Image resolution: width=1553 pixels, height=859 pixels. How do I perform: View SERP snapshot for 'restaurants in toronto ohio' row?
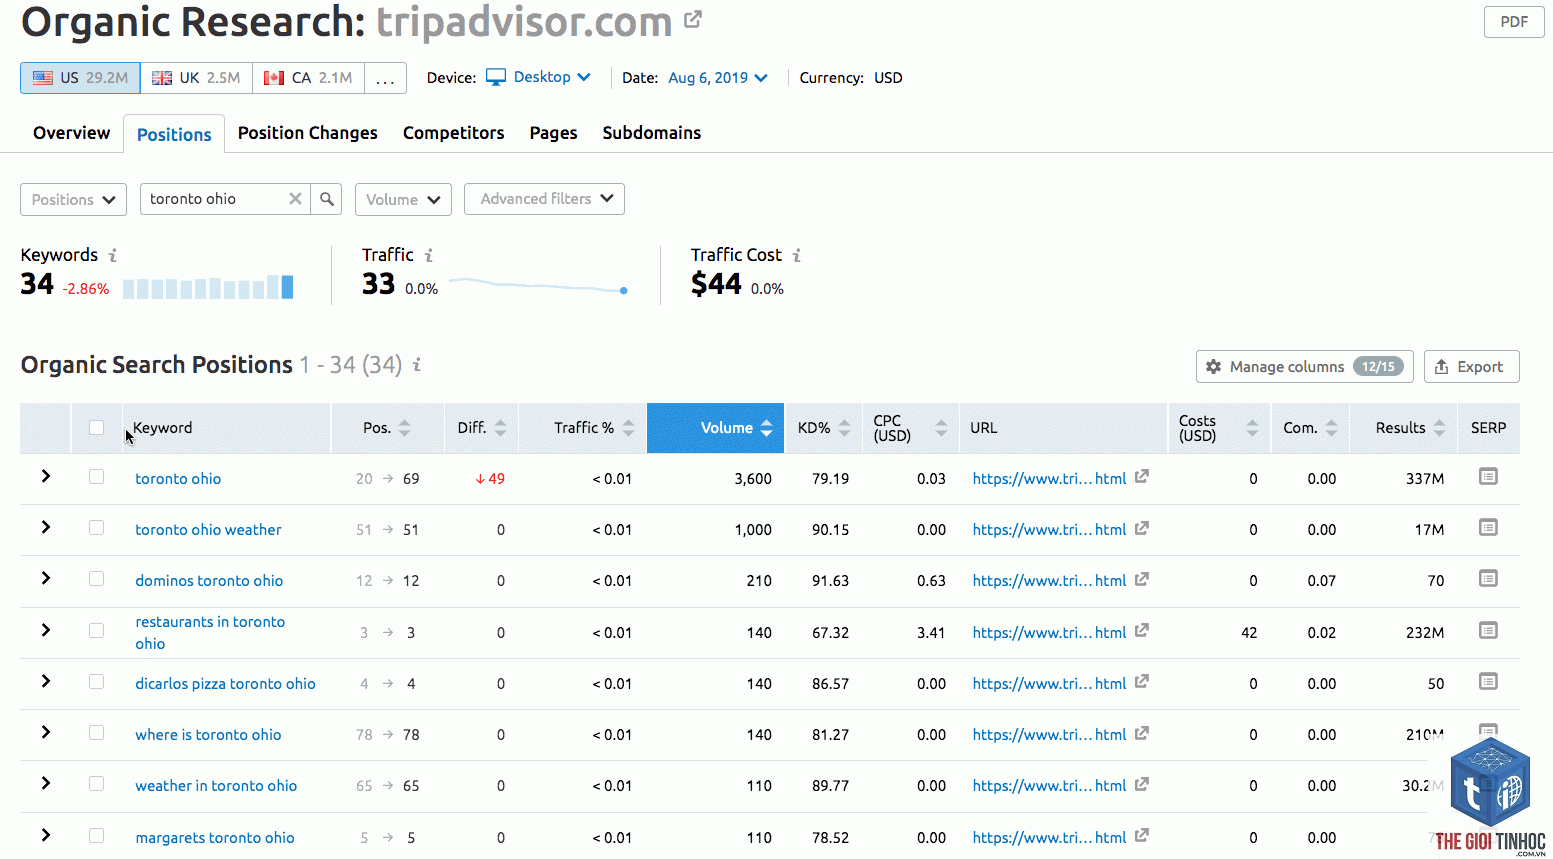pyautogui.click(x=1488, y=631)
